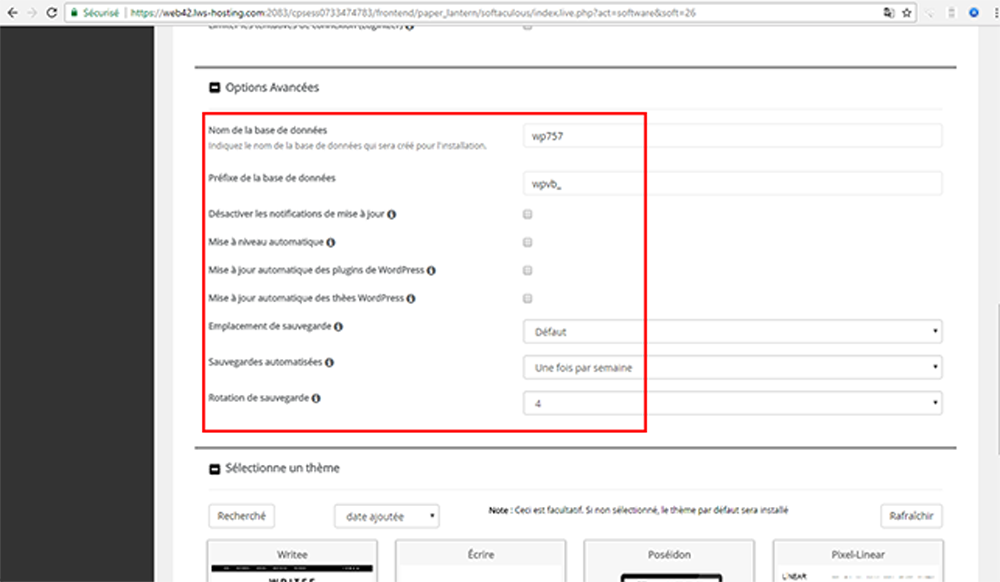Click the Nom de la base de données label
The height and width of the screenshot is (582, 1000).
pos(267,130)
